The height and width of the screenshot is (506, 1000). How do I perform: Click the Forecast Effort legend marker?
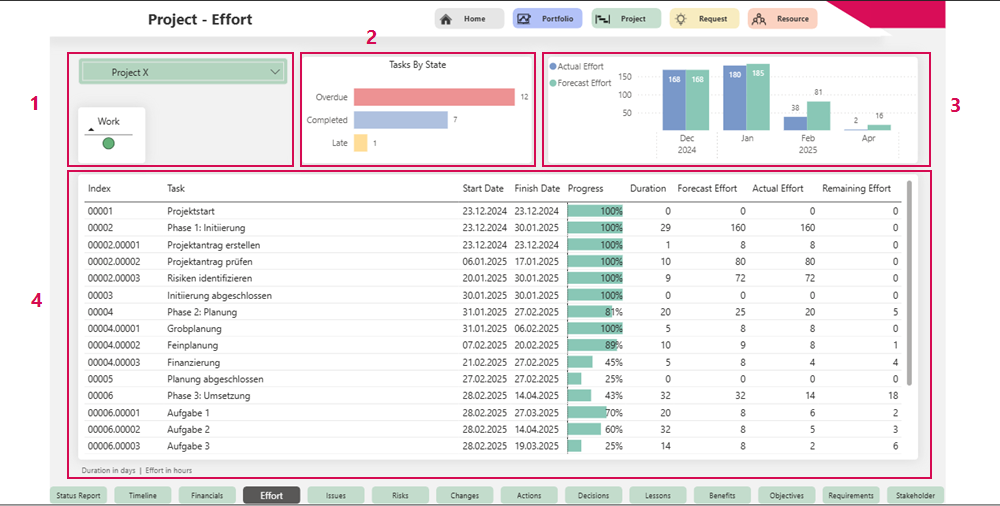pos(553,83)
